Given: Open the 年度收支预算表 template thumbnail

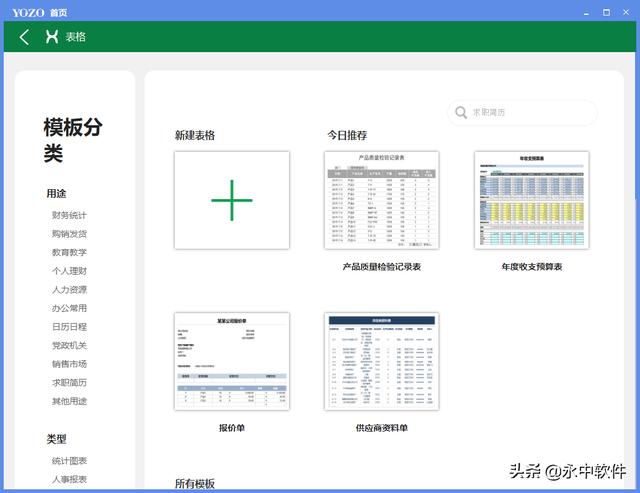Looking at the screenshot, I should pyautogui.click(x=531, y=200).
